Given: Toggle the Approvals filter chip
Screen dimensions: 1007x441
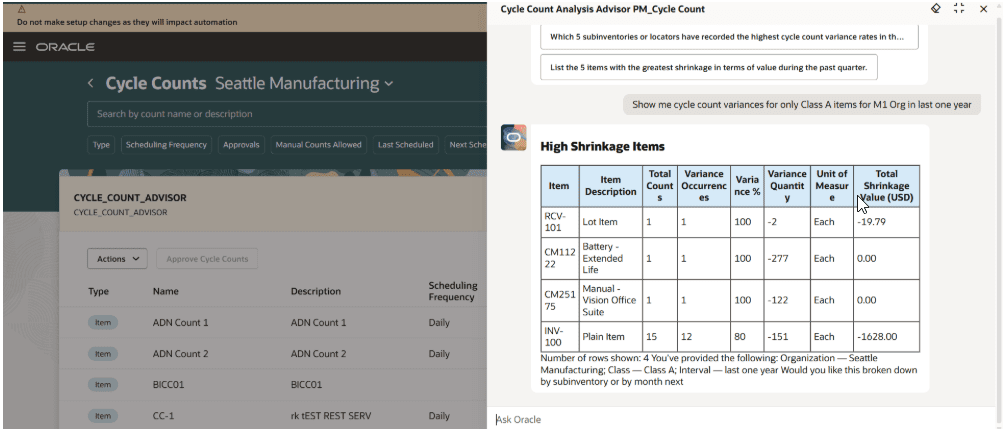Looking at the screenshot, I should pyautogui.click(x=241, y=145).
